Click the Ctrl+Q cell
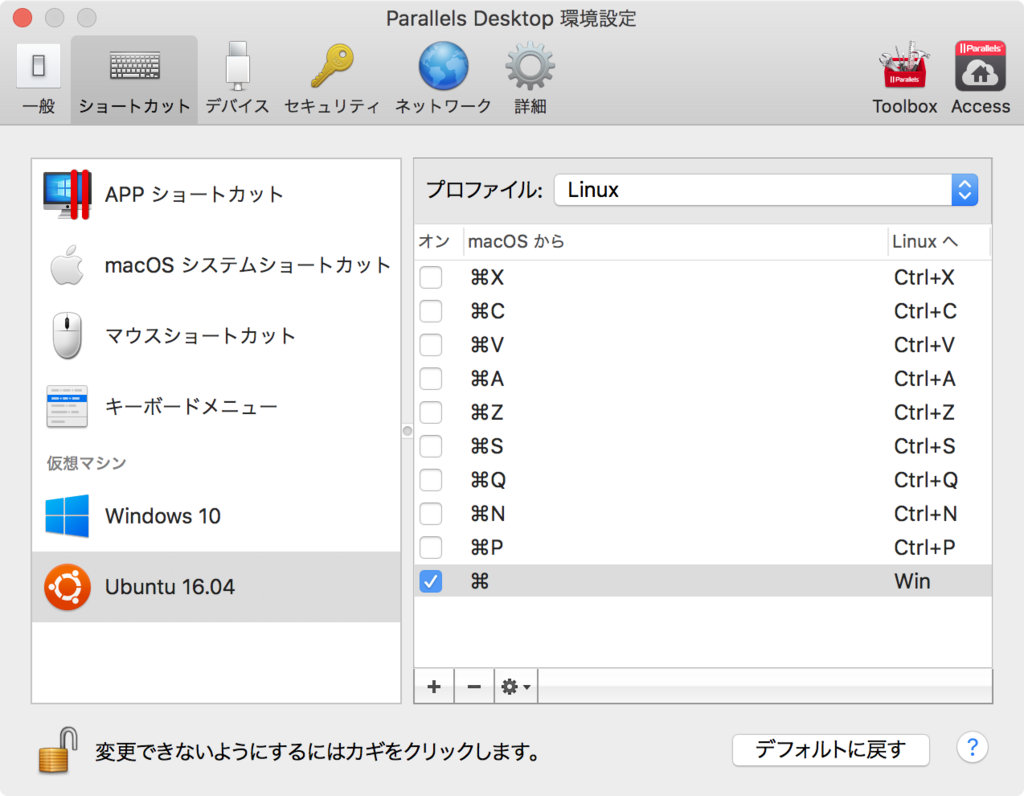This screenshot has width=1024, height=796. click(x=926, y=480)
